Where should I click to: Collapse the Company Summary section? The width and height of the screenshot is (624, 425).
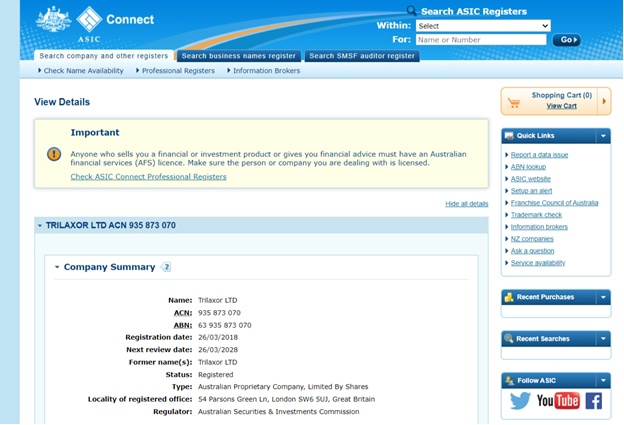point(57,267)
